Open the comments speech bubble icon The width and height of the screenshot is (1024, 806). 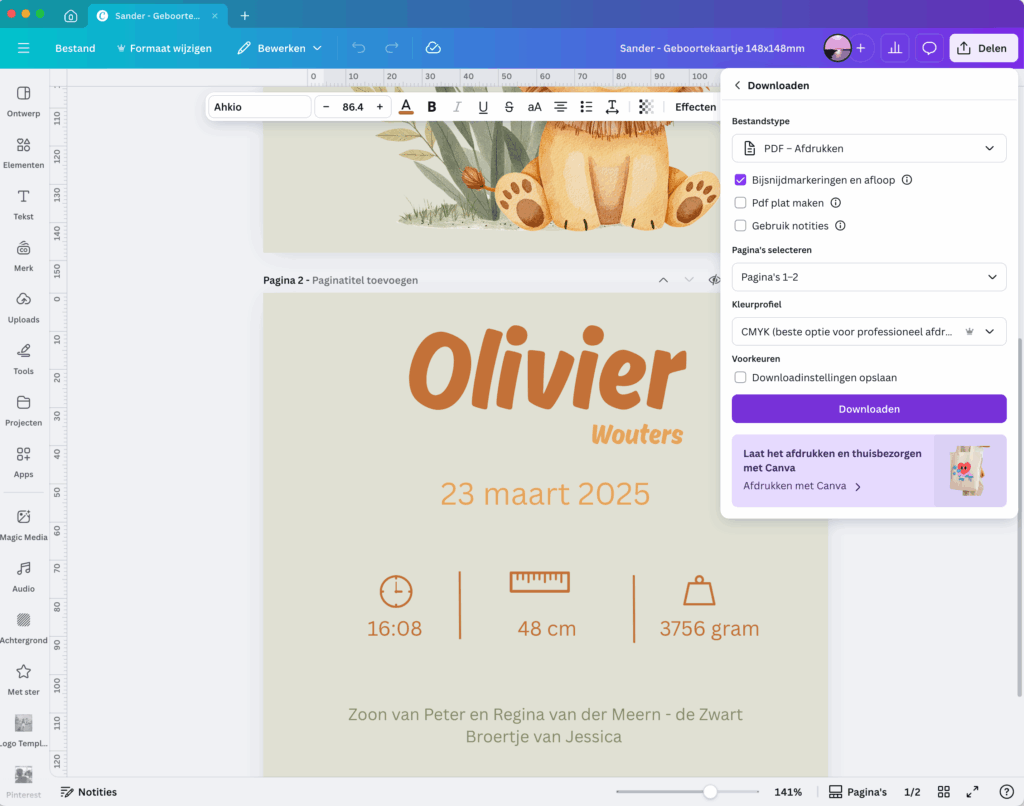coord(929,48)
